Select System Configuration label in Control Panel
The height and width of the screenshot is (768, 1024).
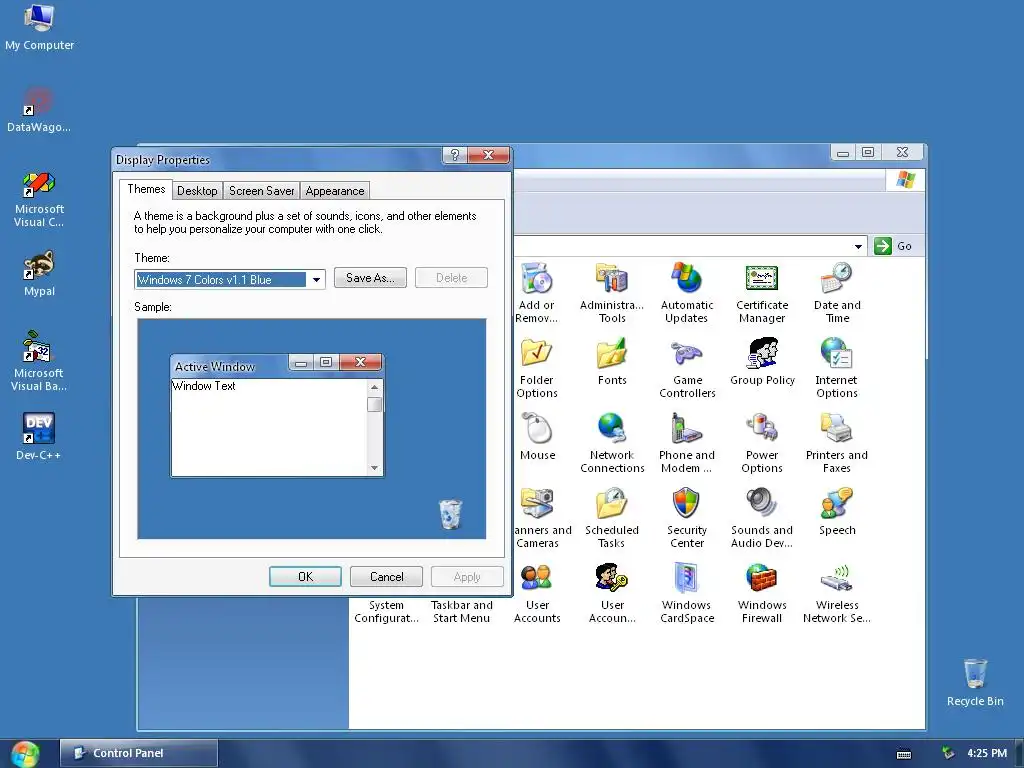click(386, 612)
